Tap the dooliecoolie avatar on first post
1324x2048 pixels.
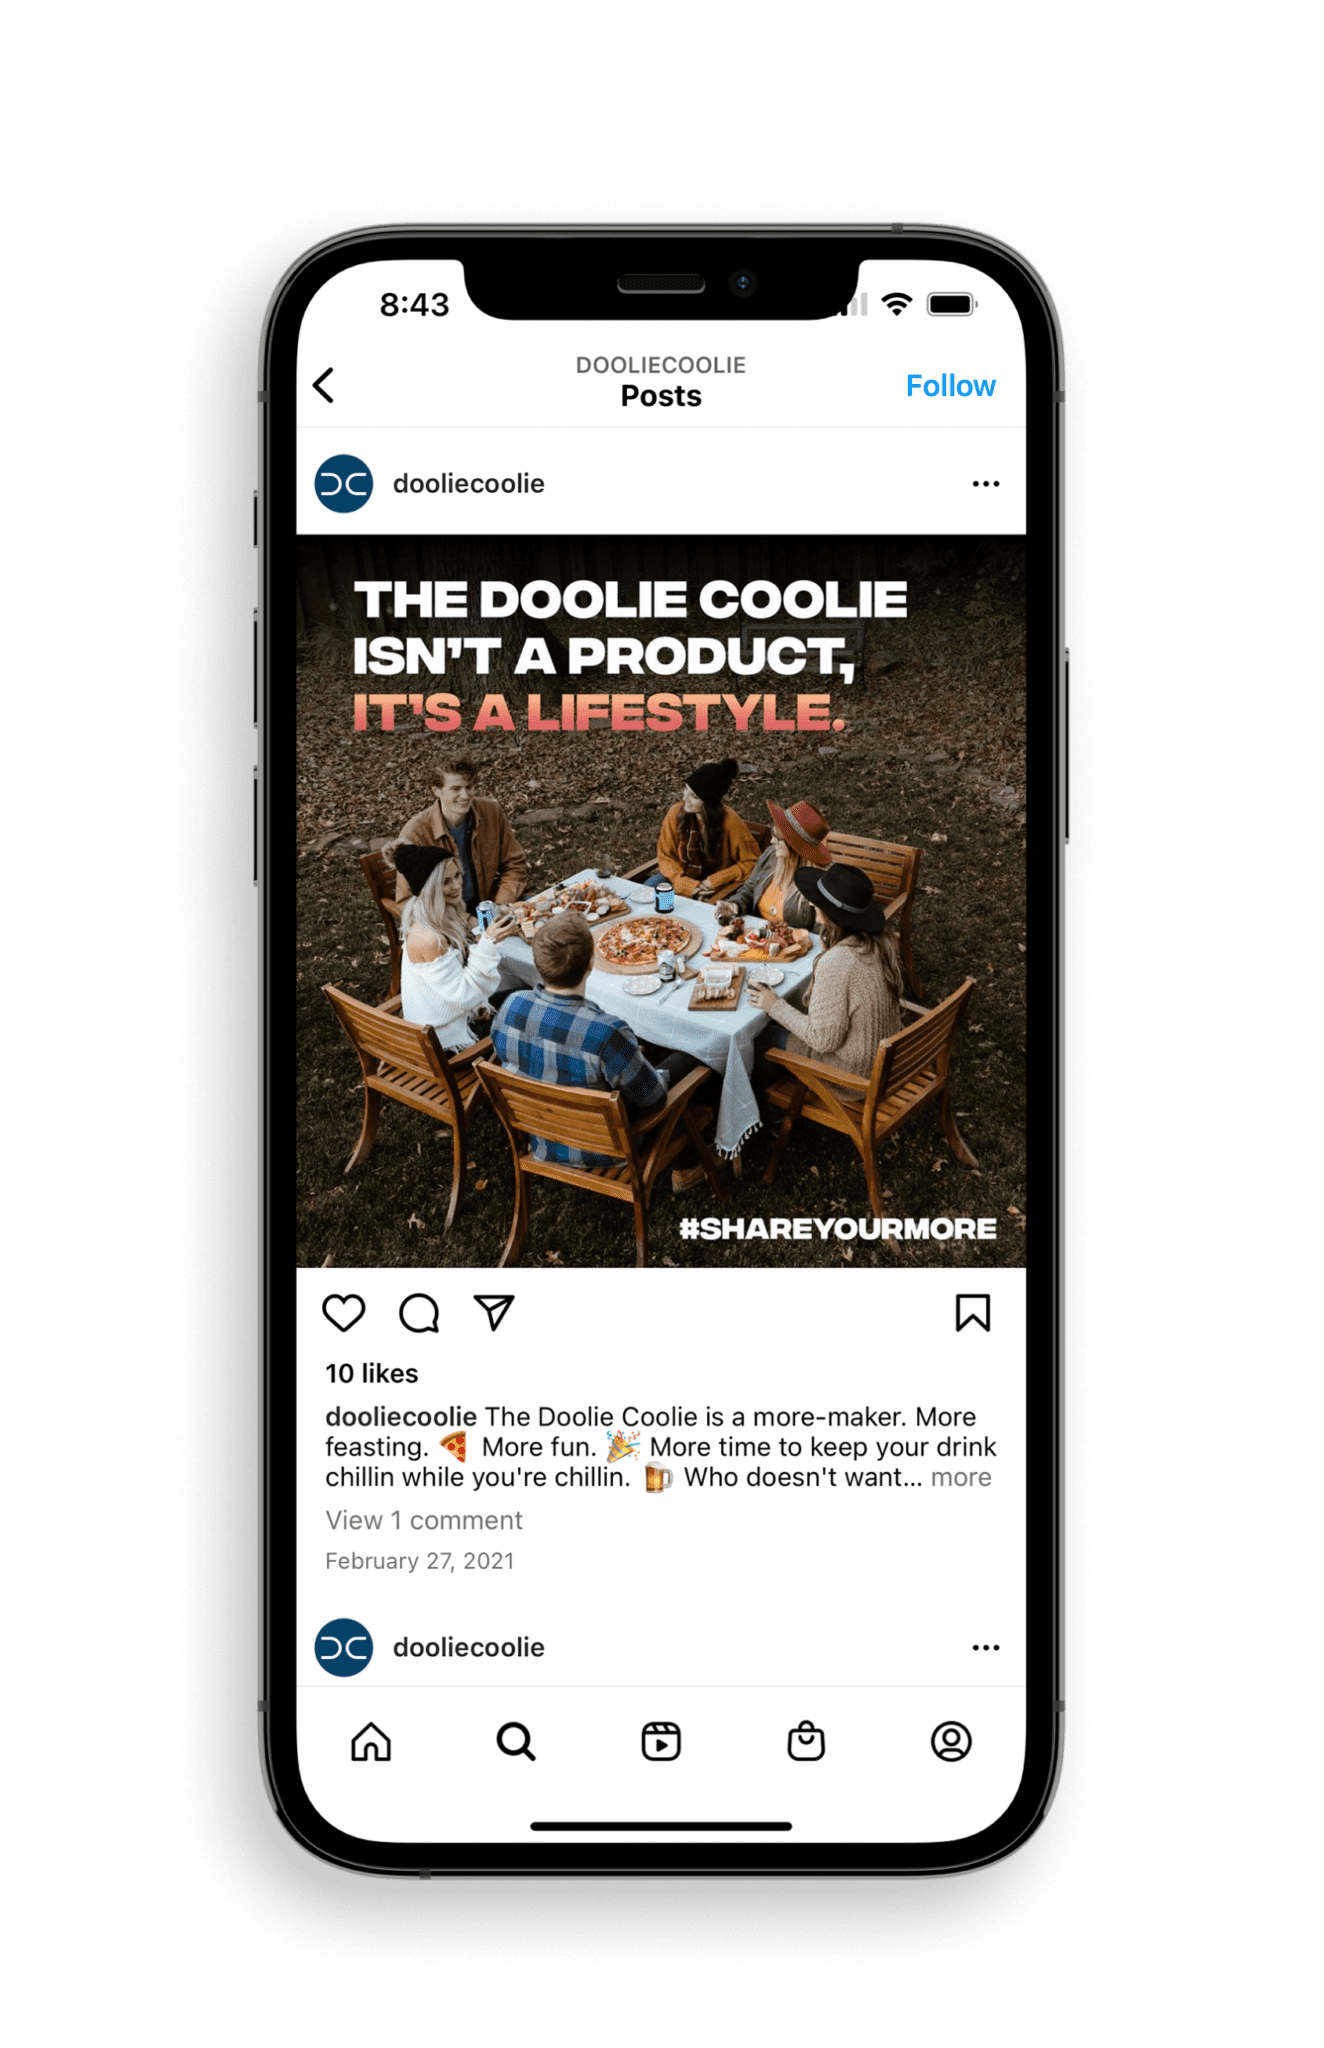click(344, 484)
